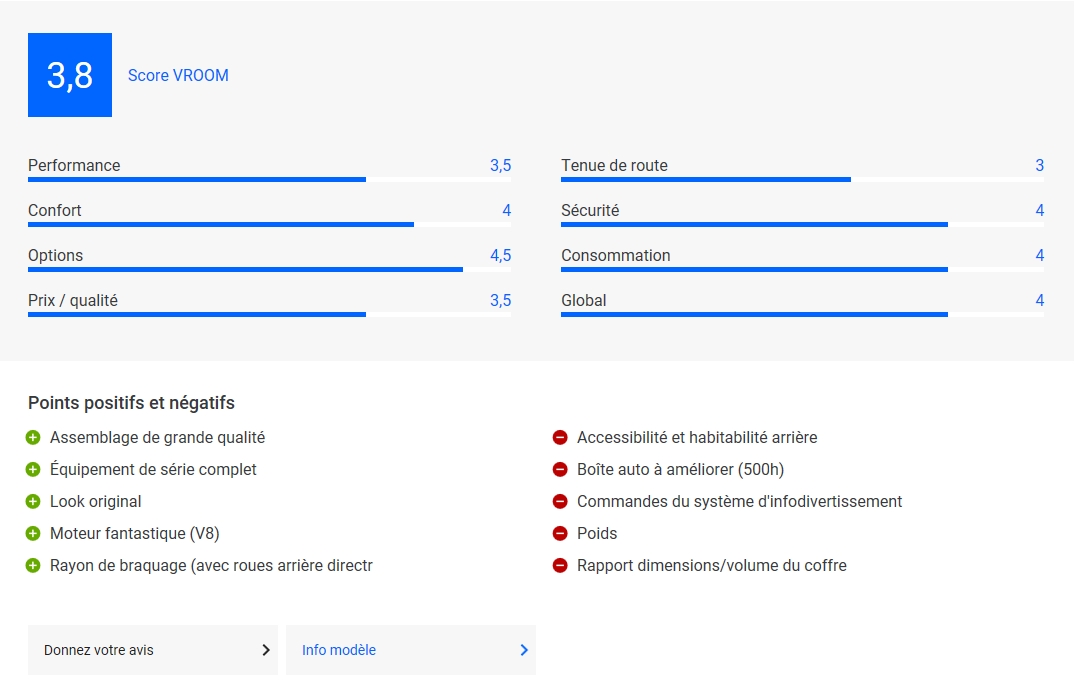Click the green plus icon beside Assemblage de grande qualité

(33, 438)
